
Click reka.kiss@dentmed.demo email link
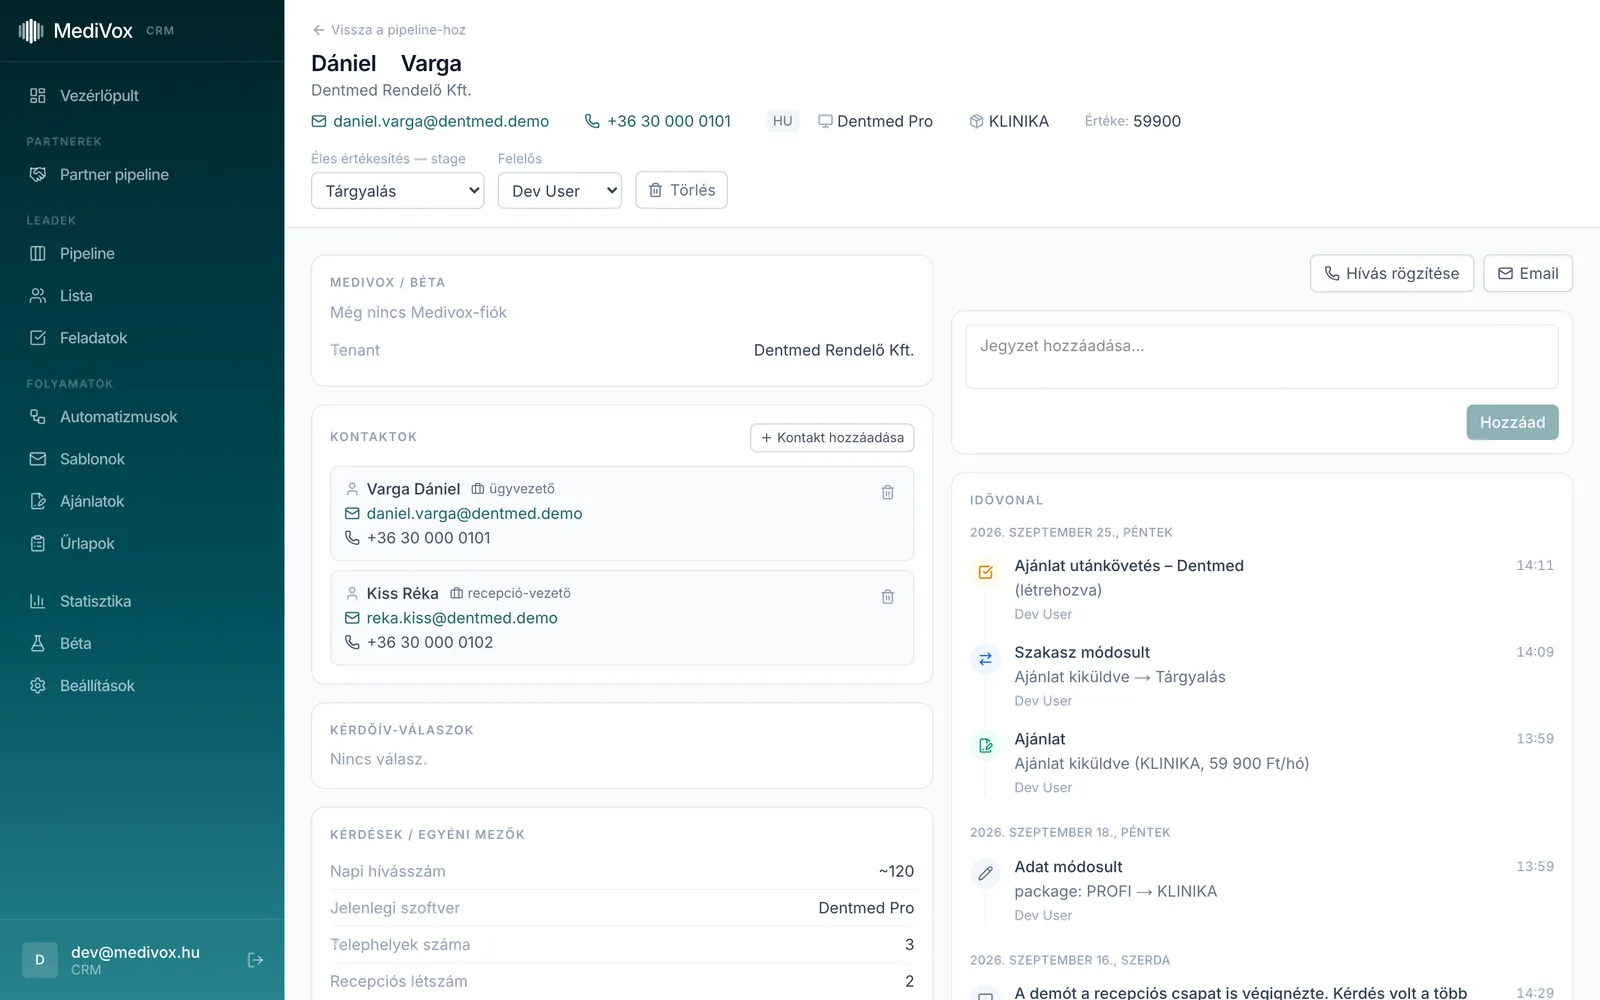pos(462,618)
